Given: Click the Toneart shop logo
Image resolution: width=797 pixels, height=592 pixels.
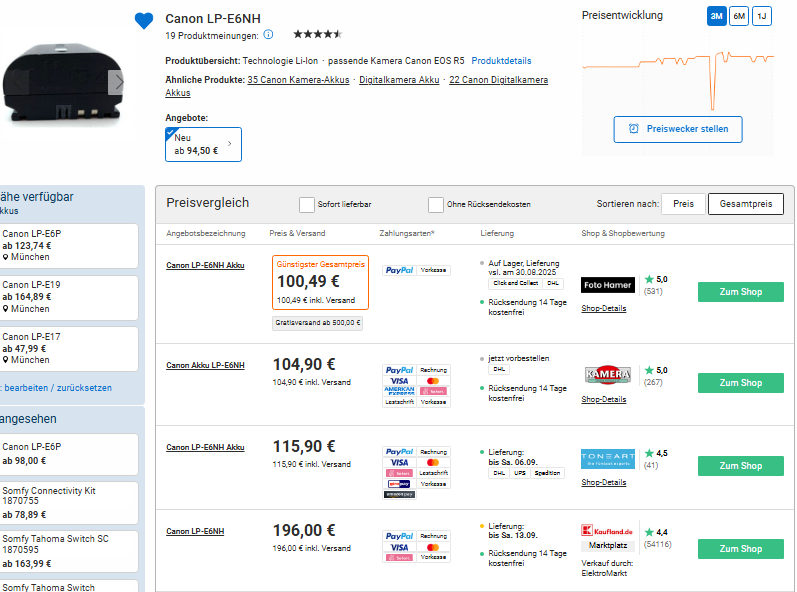Looking at the screenshot, I should 607,459.
